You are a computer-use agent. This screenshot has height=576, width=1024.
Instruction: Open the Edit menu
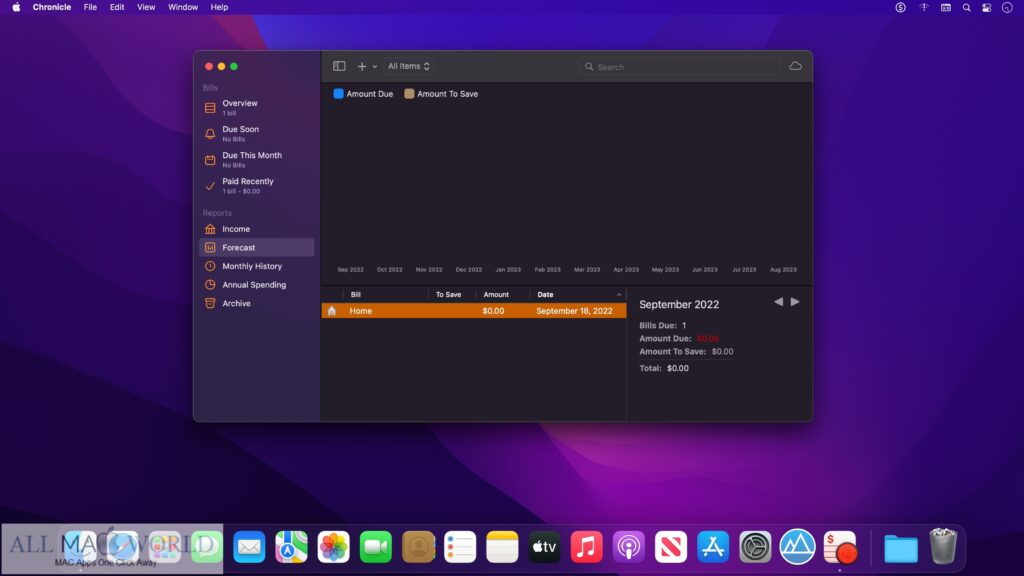(x=117, y=7)
